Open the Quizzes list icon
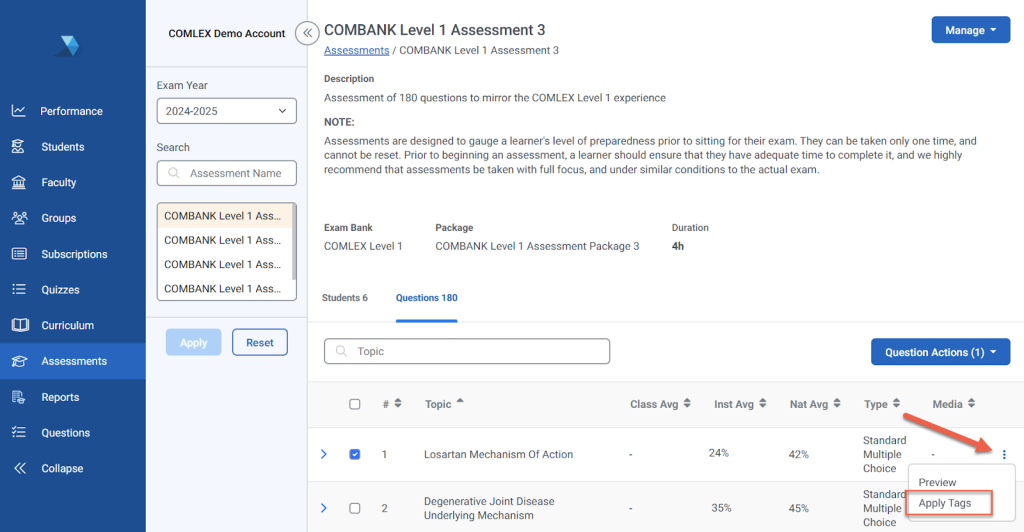 click(19, 290)
